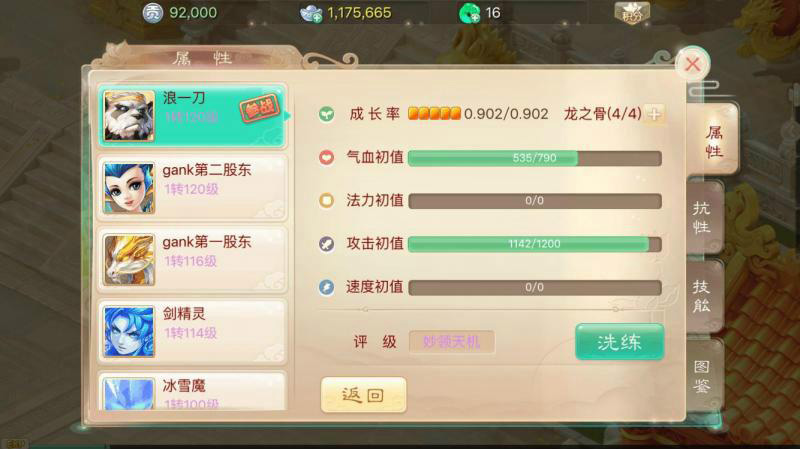Click the 贡 contribution coin icon
The width and height of the screenshot is (800, 449).
point(153,13)
